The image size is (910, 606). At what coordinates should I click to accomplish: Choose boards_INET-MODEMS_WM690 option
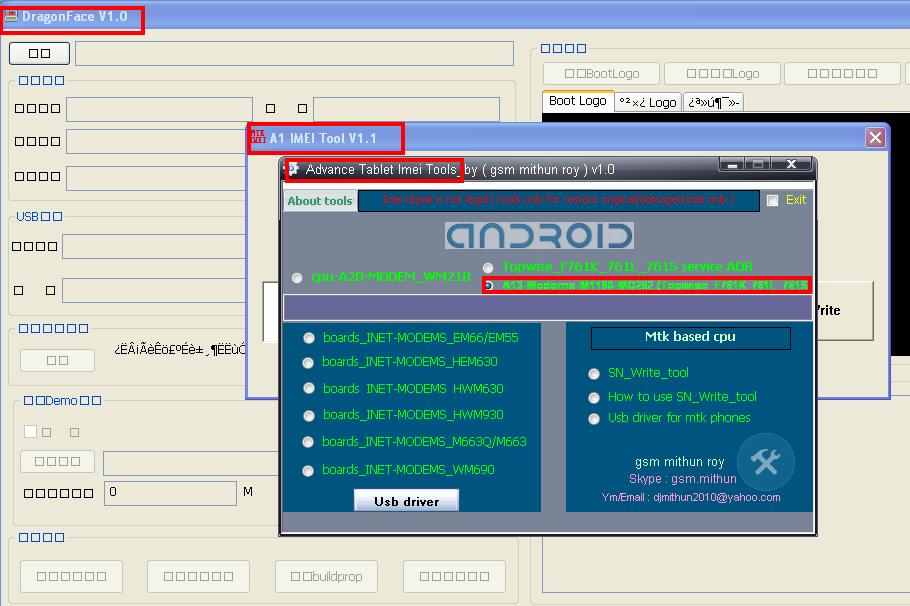(x=308, y=471)
